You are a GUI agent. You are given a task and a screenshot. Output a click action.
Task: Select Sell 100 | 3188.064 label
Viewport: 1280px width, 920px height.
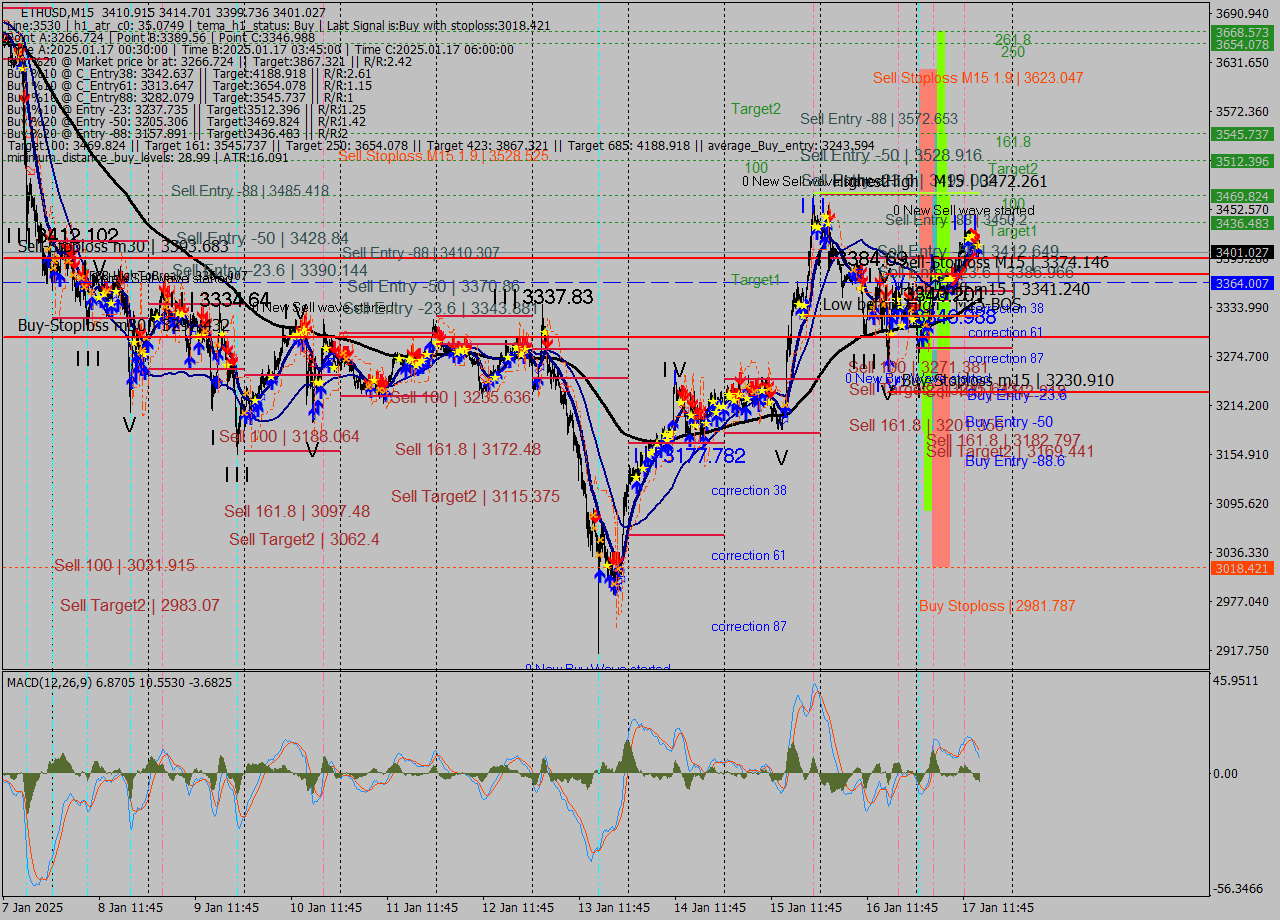tap(289, 437)
